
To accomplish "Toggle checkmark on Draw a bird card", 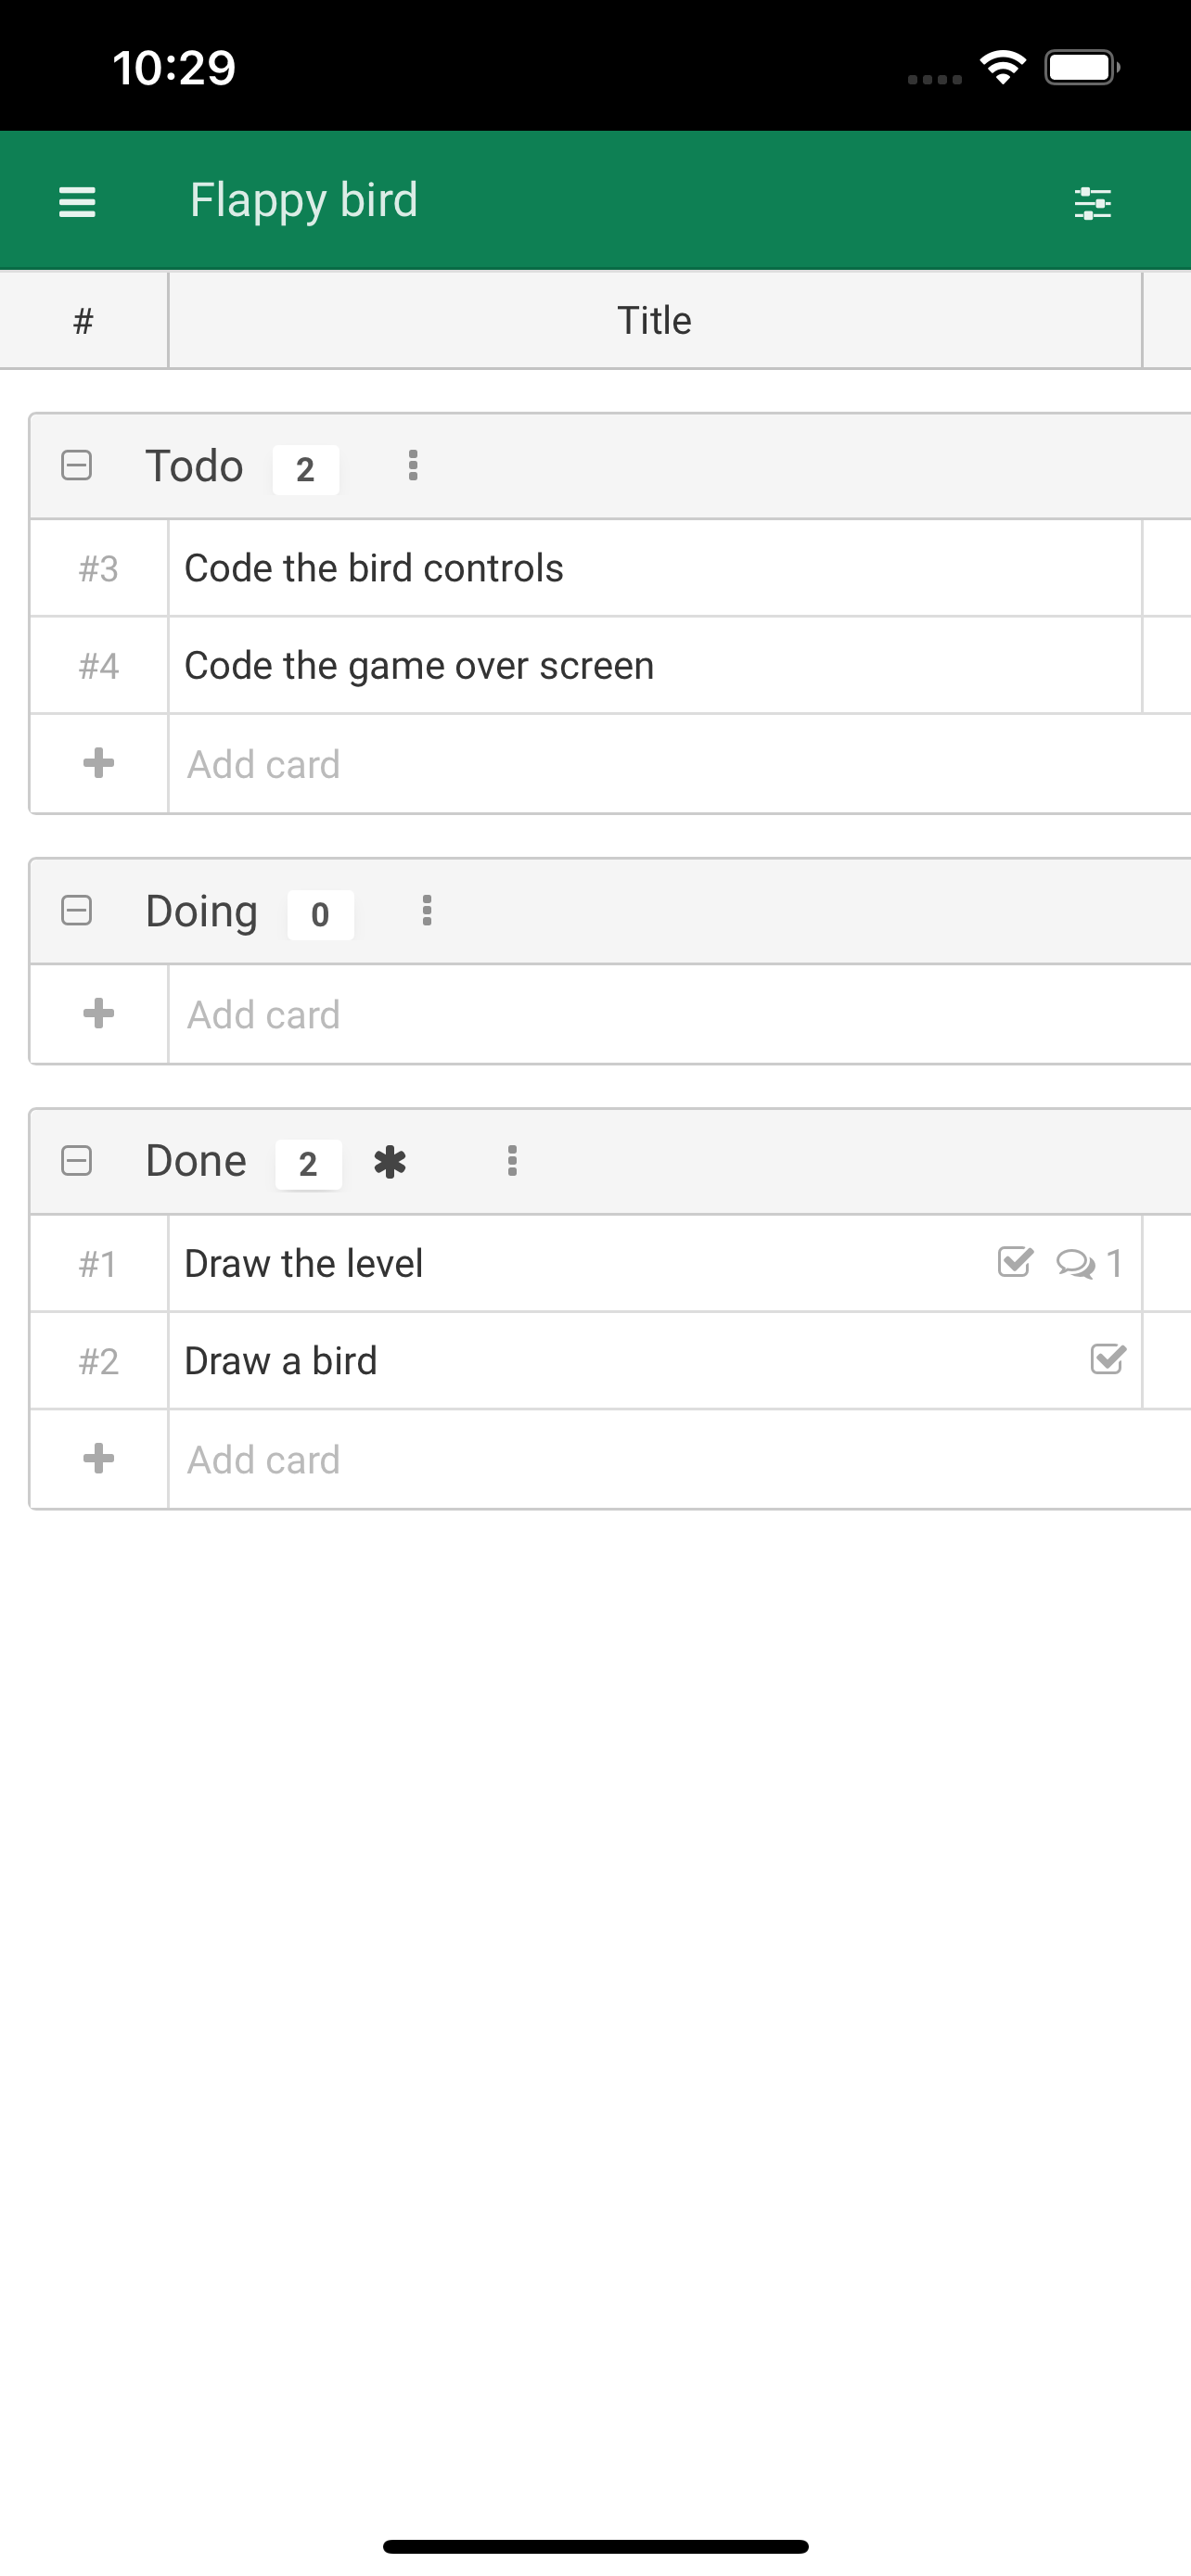I will pyautogui.click(x=1108, y=1360).
